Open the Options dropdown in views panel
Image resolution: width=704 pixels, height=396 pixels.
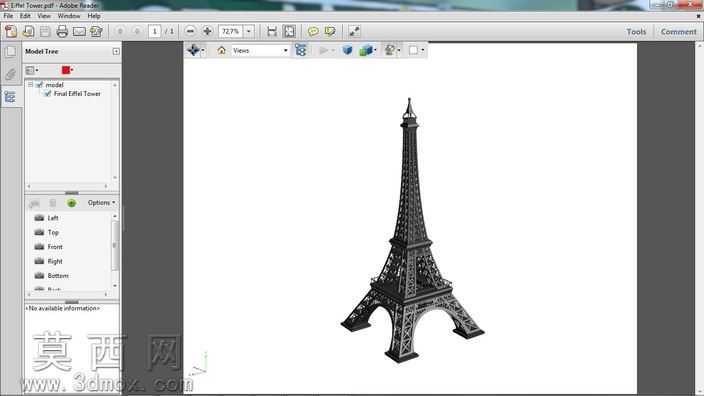click(101, 203)
